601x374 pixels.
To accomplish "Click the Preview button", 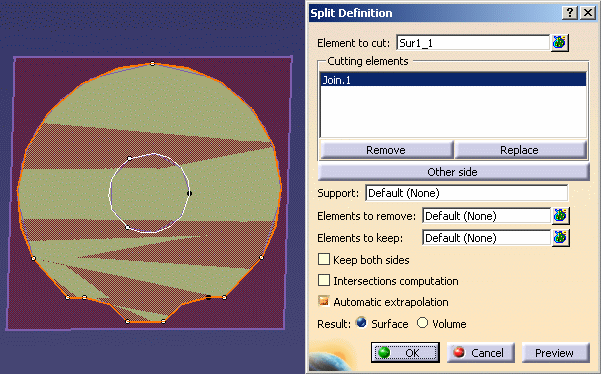I will [555, 353].
